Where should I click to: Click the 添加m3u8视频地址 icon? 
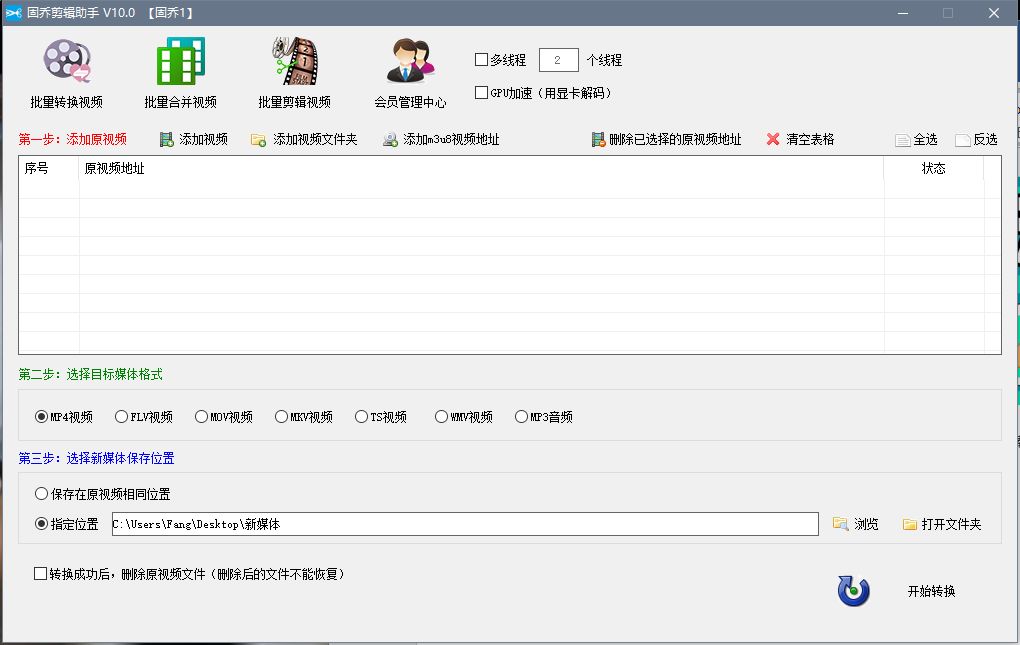[x=390, y=140]
